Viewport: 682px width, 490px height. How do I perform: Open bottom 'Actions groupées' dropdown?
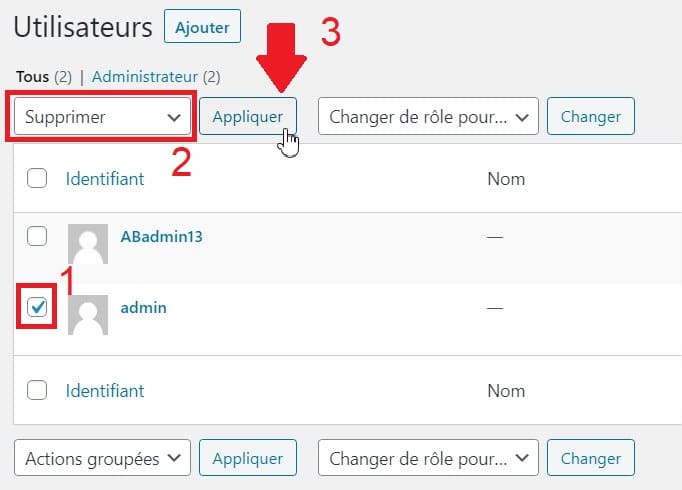pyautogui.click(x=103, y=459)
